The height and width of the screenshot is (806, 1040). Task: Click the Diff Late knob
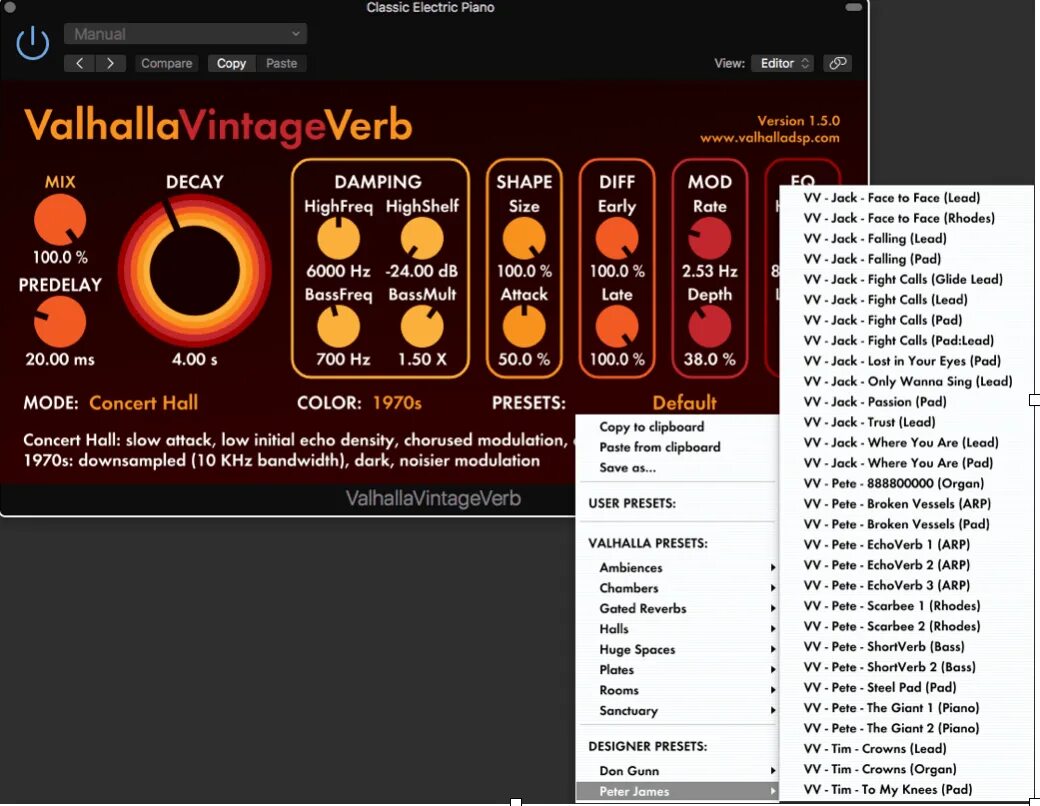(617, 326)
